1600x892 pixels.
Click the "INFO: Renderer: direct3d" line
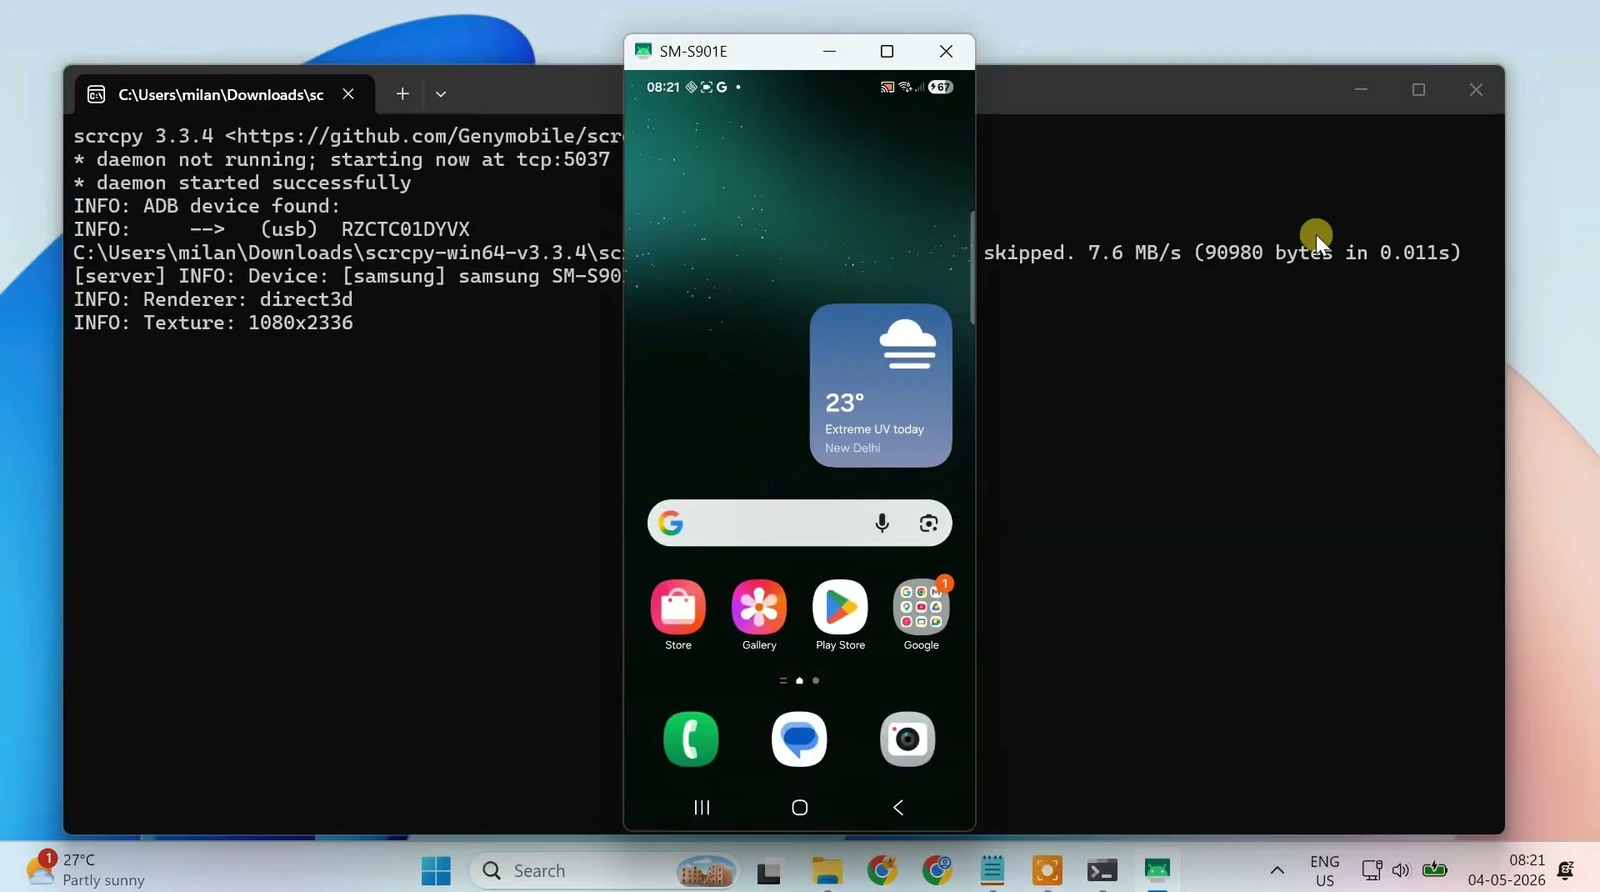click(x=213, y=299)
